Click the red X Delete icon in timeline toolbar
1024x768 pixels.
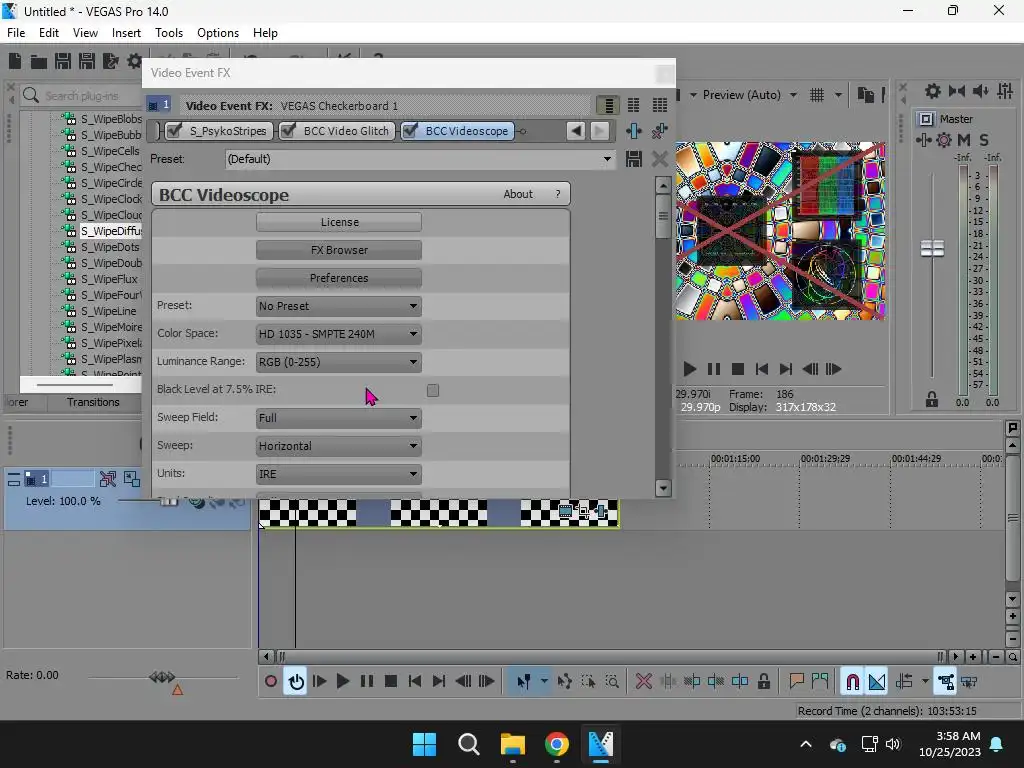[643, 681]
